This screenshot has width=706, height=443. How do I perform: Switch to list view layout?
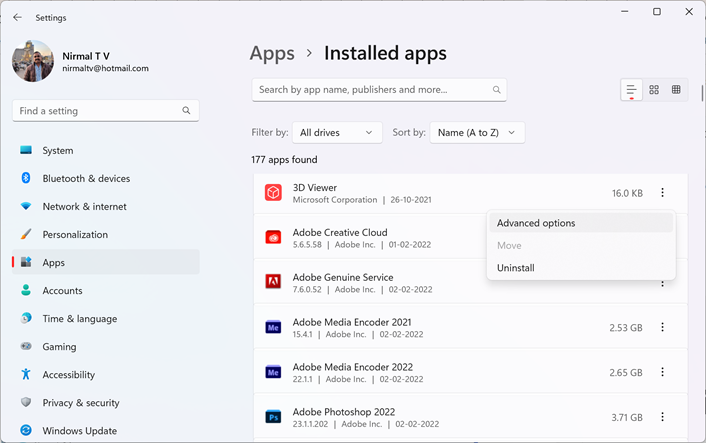coord(631,90)
